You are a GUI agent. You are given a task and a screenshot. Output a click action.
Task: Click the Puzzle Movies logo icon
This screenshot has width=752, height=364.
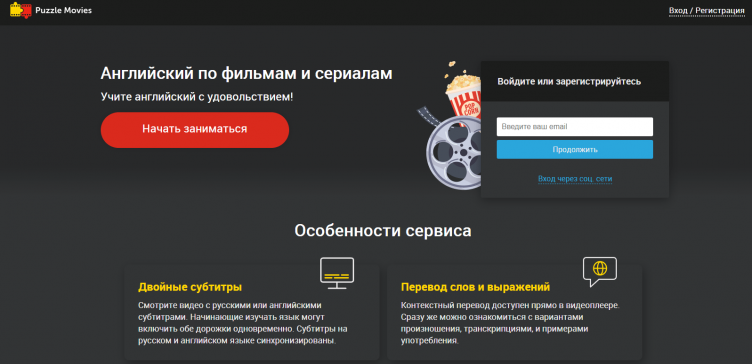tap(21, 10)
